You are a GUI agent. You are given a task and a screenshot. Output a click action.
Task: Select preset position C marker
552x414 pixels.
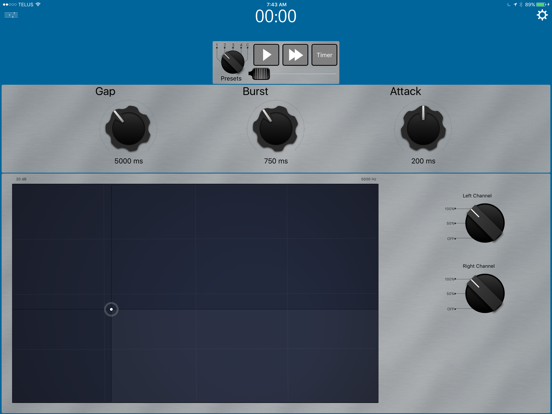pos(247,45)
